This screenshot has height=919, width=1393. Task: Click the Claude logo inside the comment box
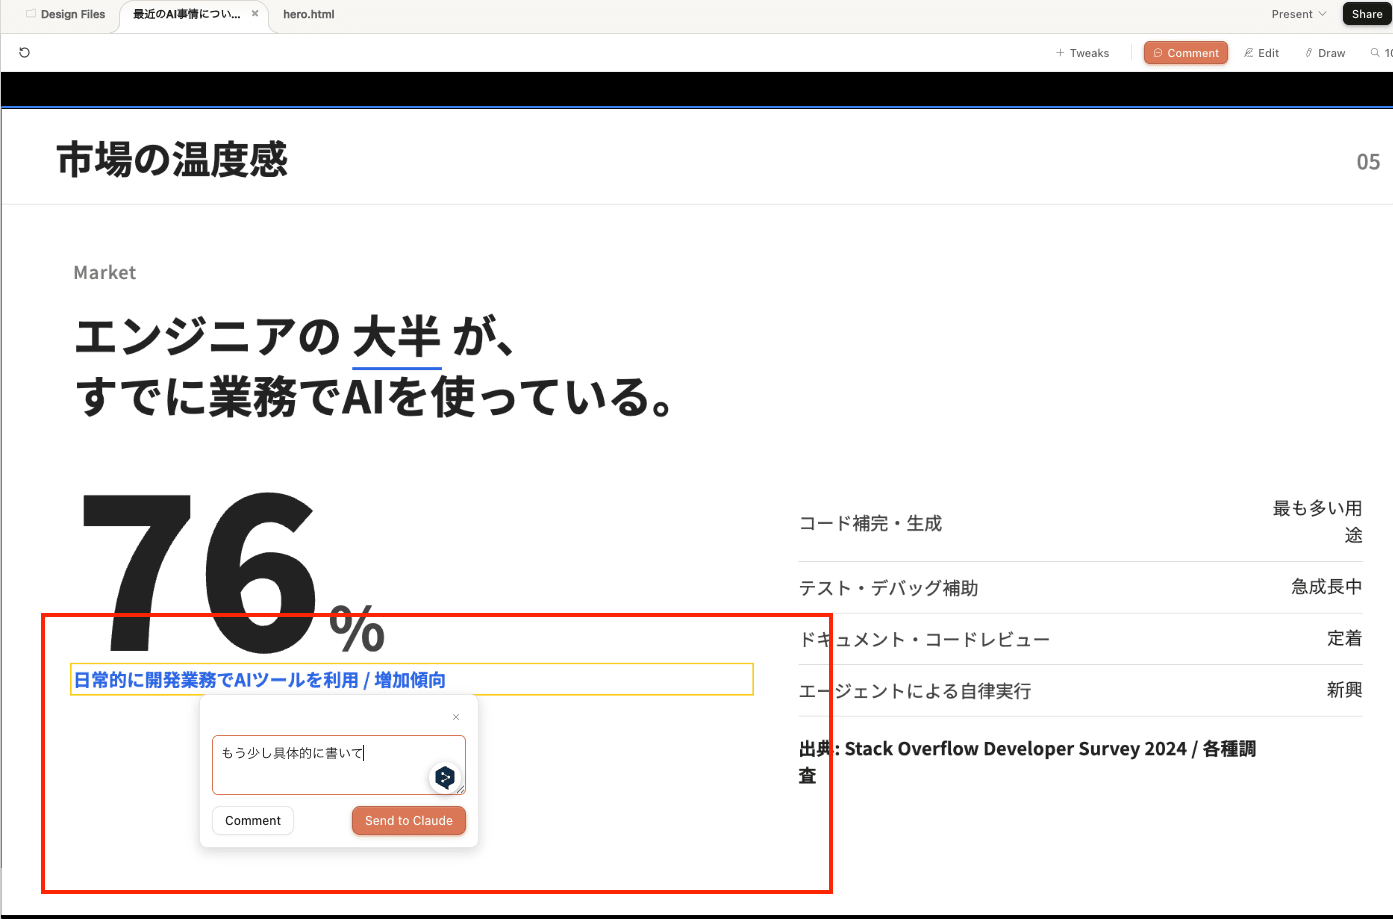coord(444,775)
